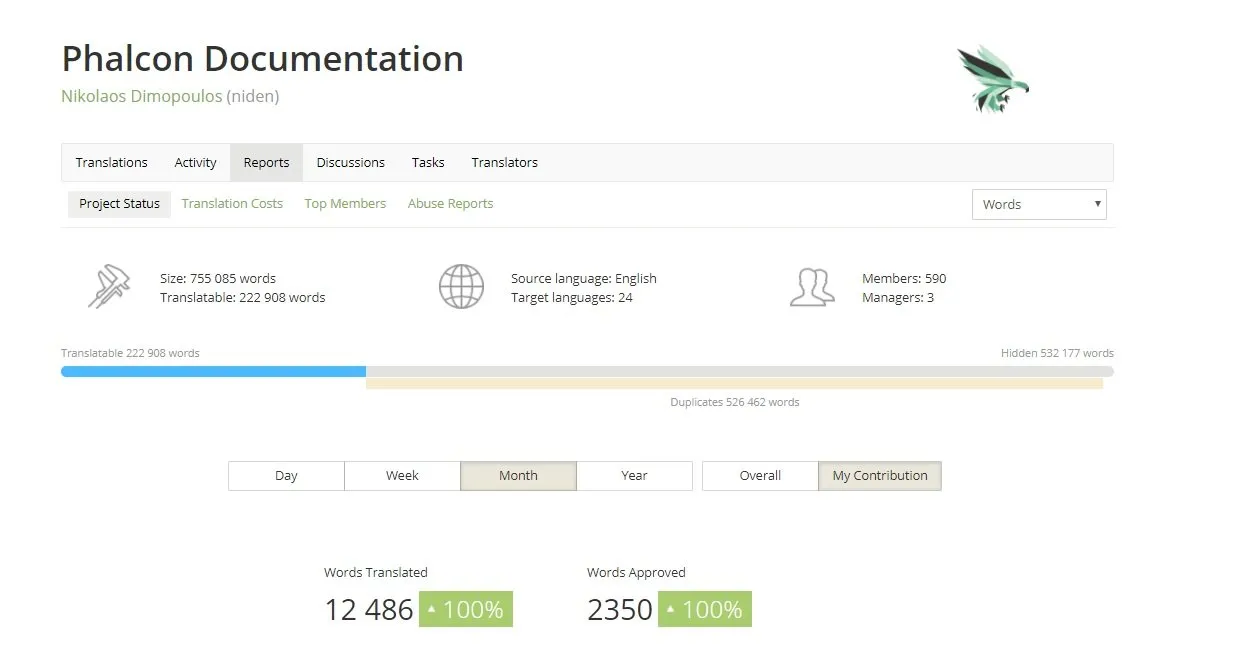Screen dimensions: 1237x662
Task: Click 'Duplicates 526 462 words' label
Action: click(x=735, y=402)
